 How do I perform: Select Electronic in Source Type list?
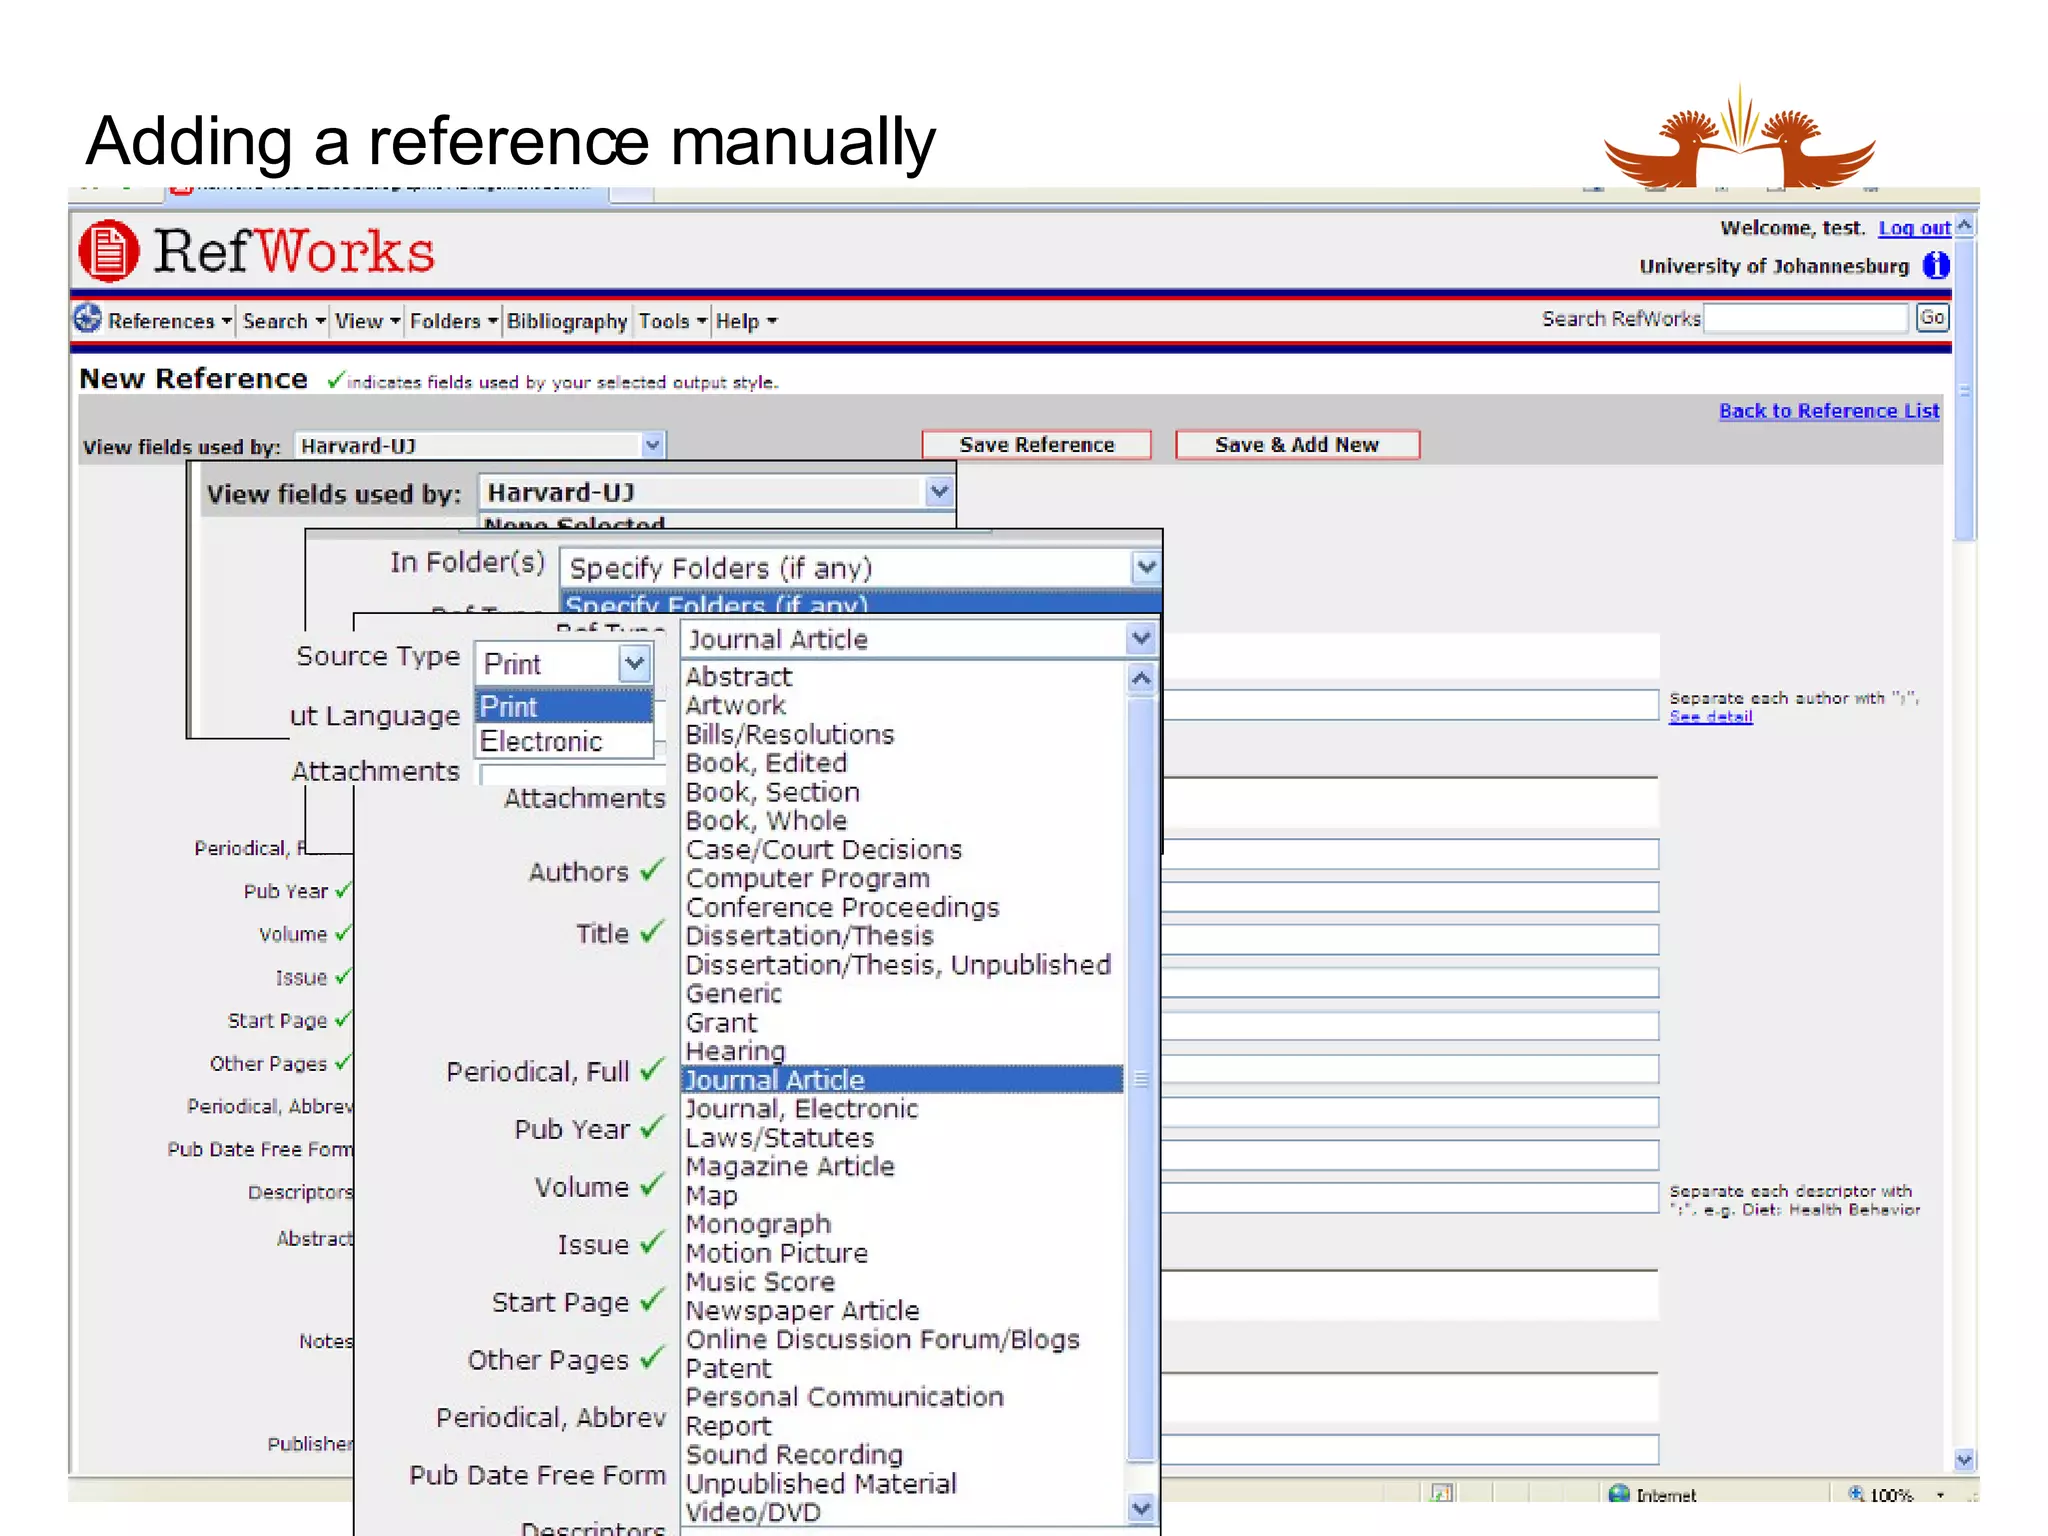(x=564, y=741)
